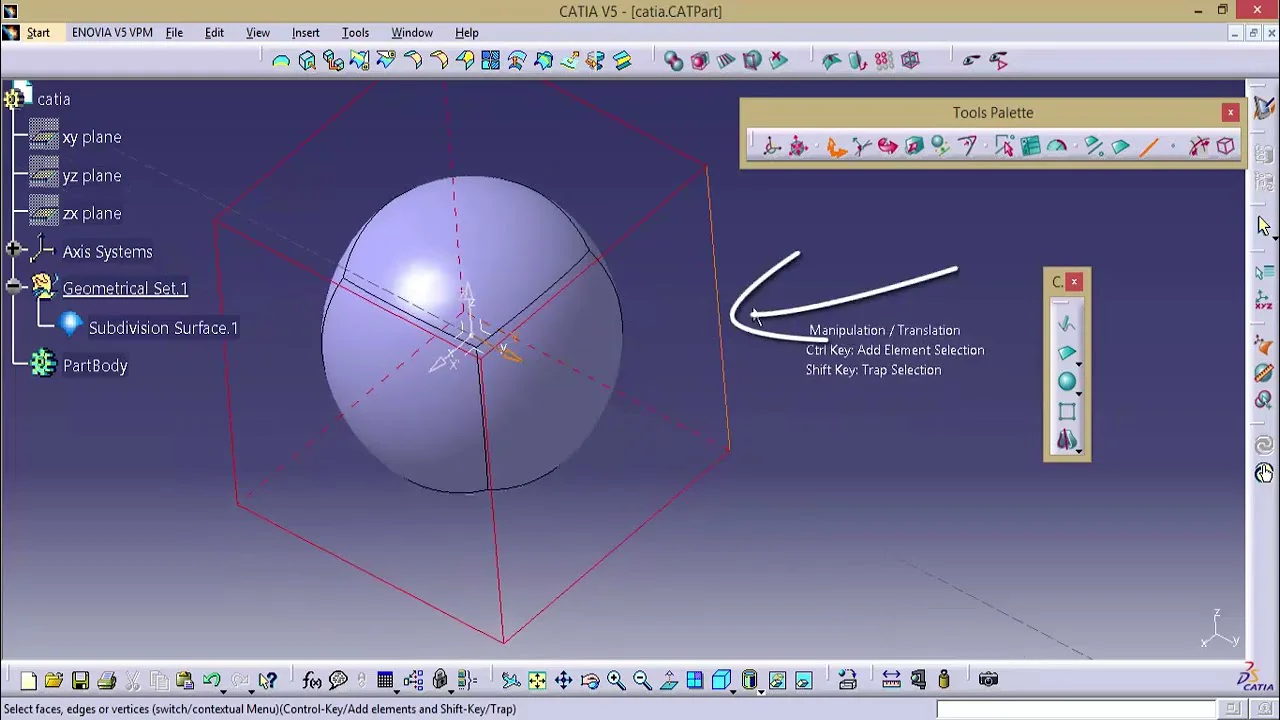Select the compass icon in Tools Palette

click(771, 147)
